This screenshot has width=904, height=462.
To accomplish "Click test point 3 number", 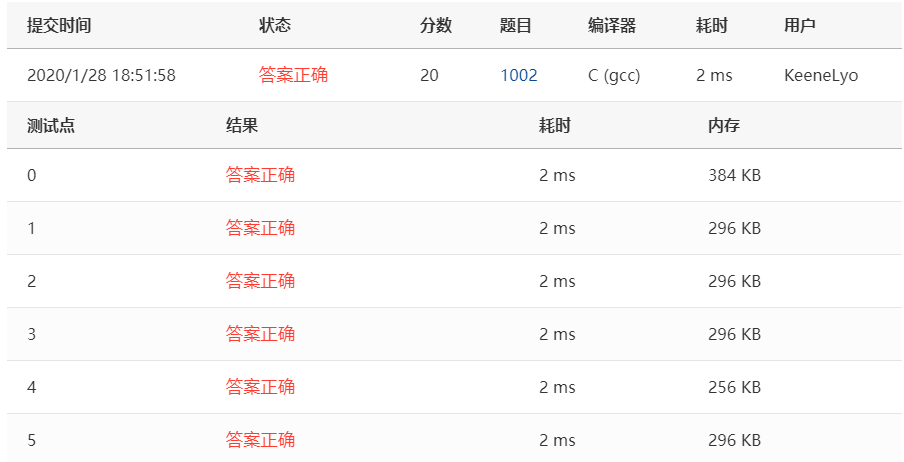I will click(32, 335).
